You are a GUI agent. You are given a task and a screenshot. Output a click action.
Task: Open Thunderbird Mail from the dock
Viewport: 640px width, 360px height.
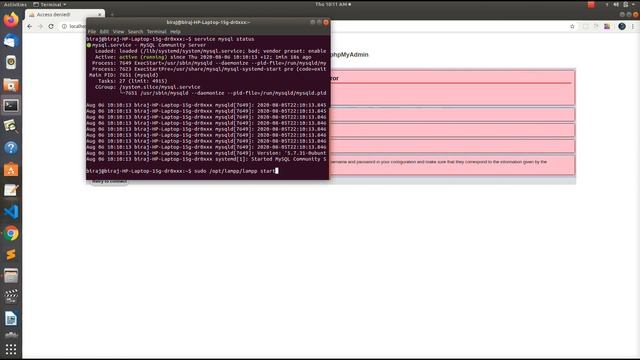pos(11,41)
